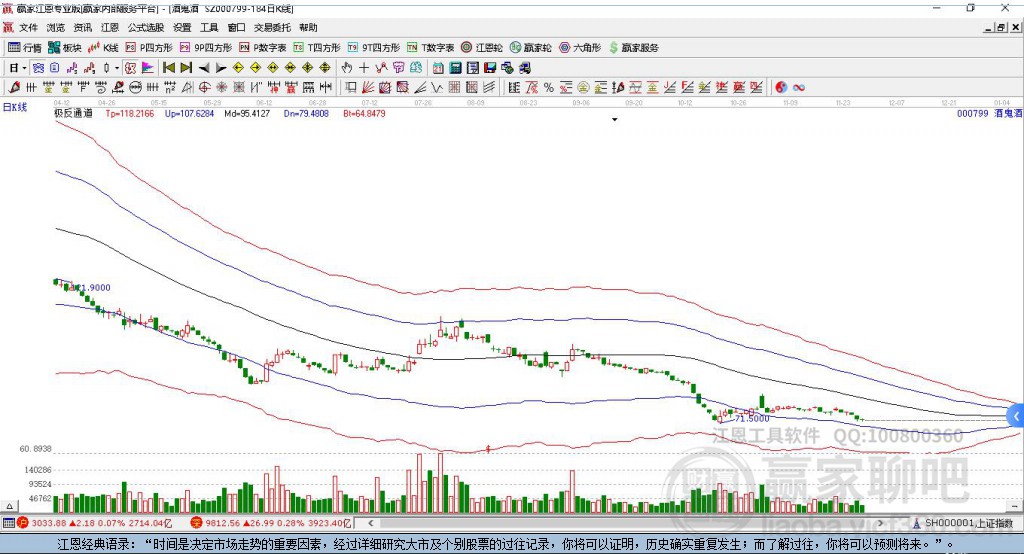Expand the volume panel triangle button
The image size is (1024, 554).
click(x=9, y=506)
